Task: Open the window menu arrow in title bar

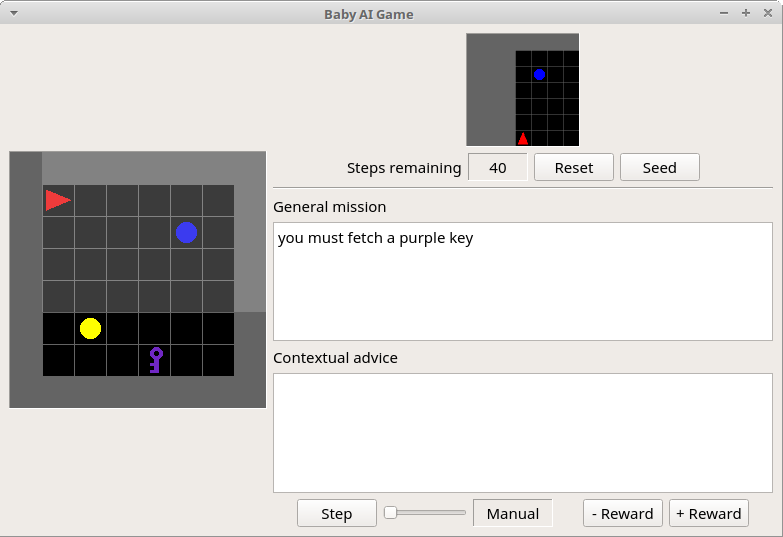Action: (13, 14)
